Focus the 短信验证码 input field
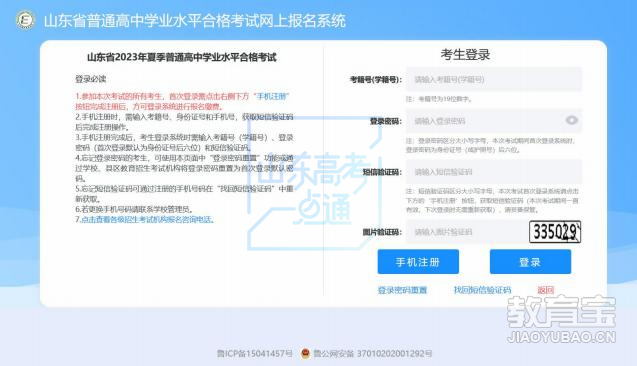The height and width of the screenshot is (366, 637). click(x=494, y=172)
